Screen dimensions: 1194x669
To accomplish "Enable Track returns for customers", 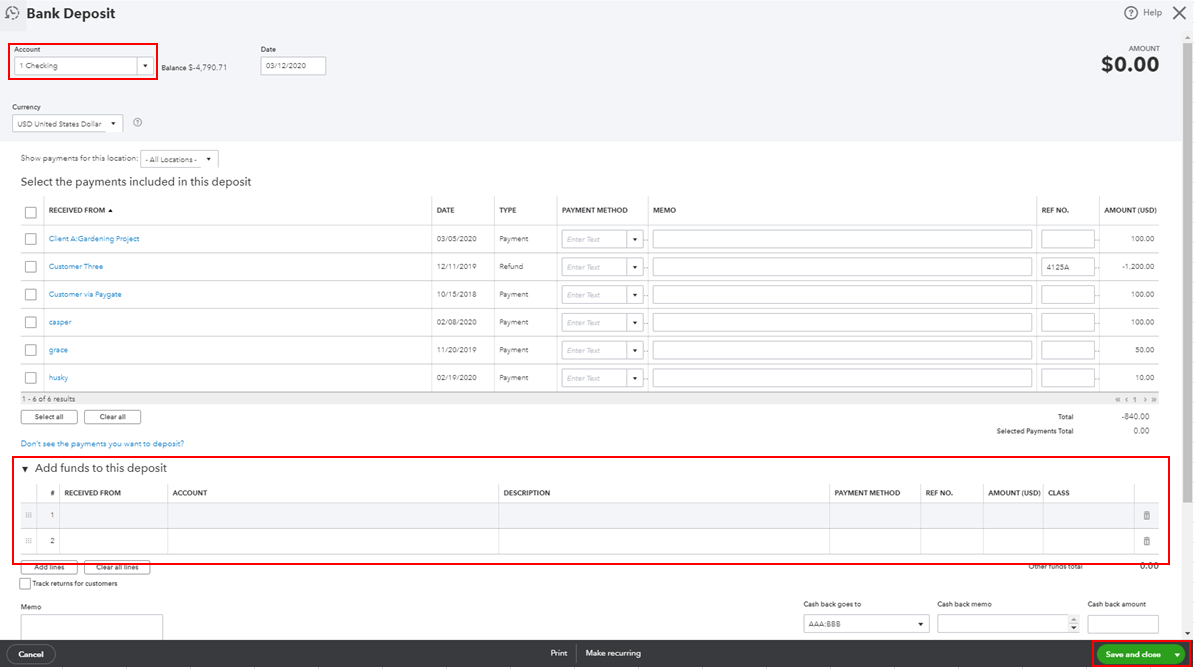I will tap(25, 584).
